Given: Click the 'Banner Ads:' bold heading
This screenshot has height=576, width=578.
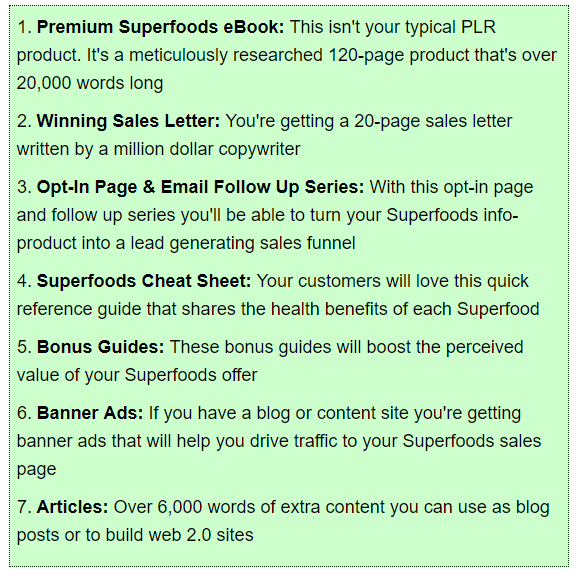Looking at the screenshot, I should click(90, 413).
